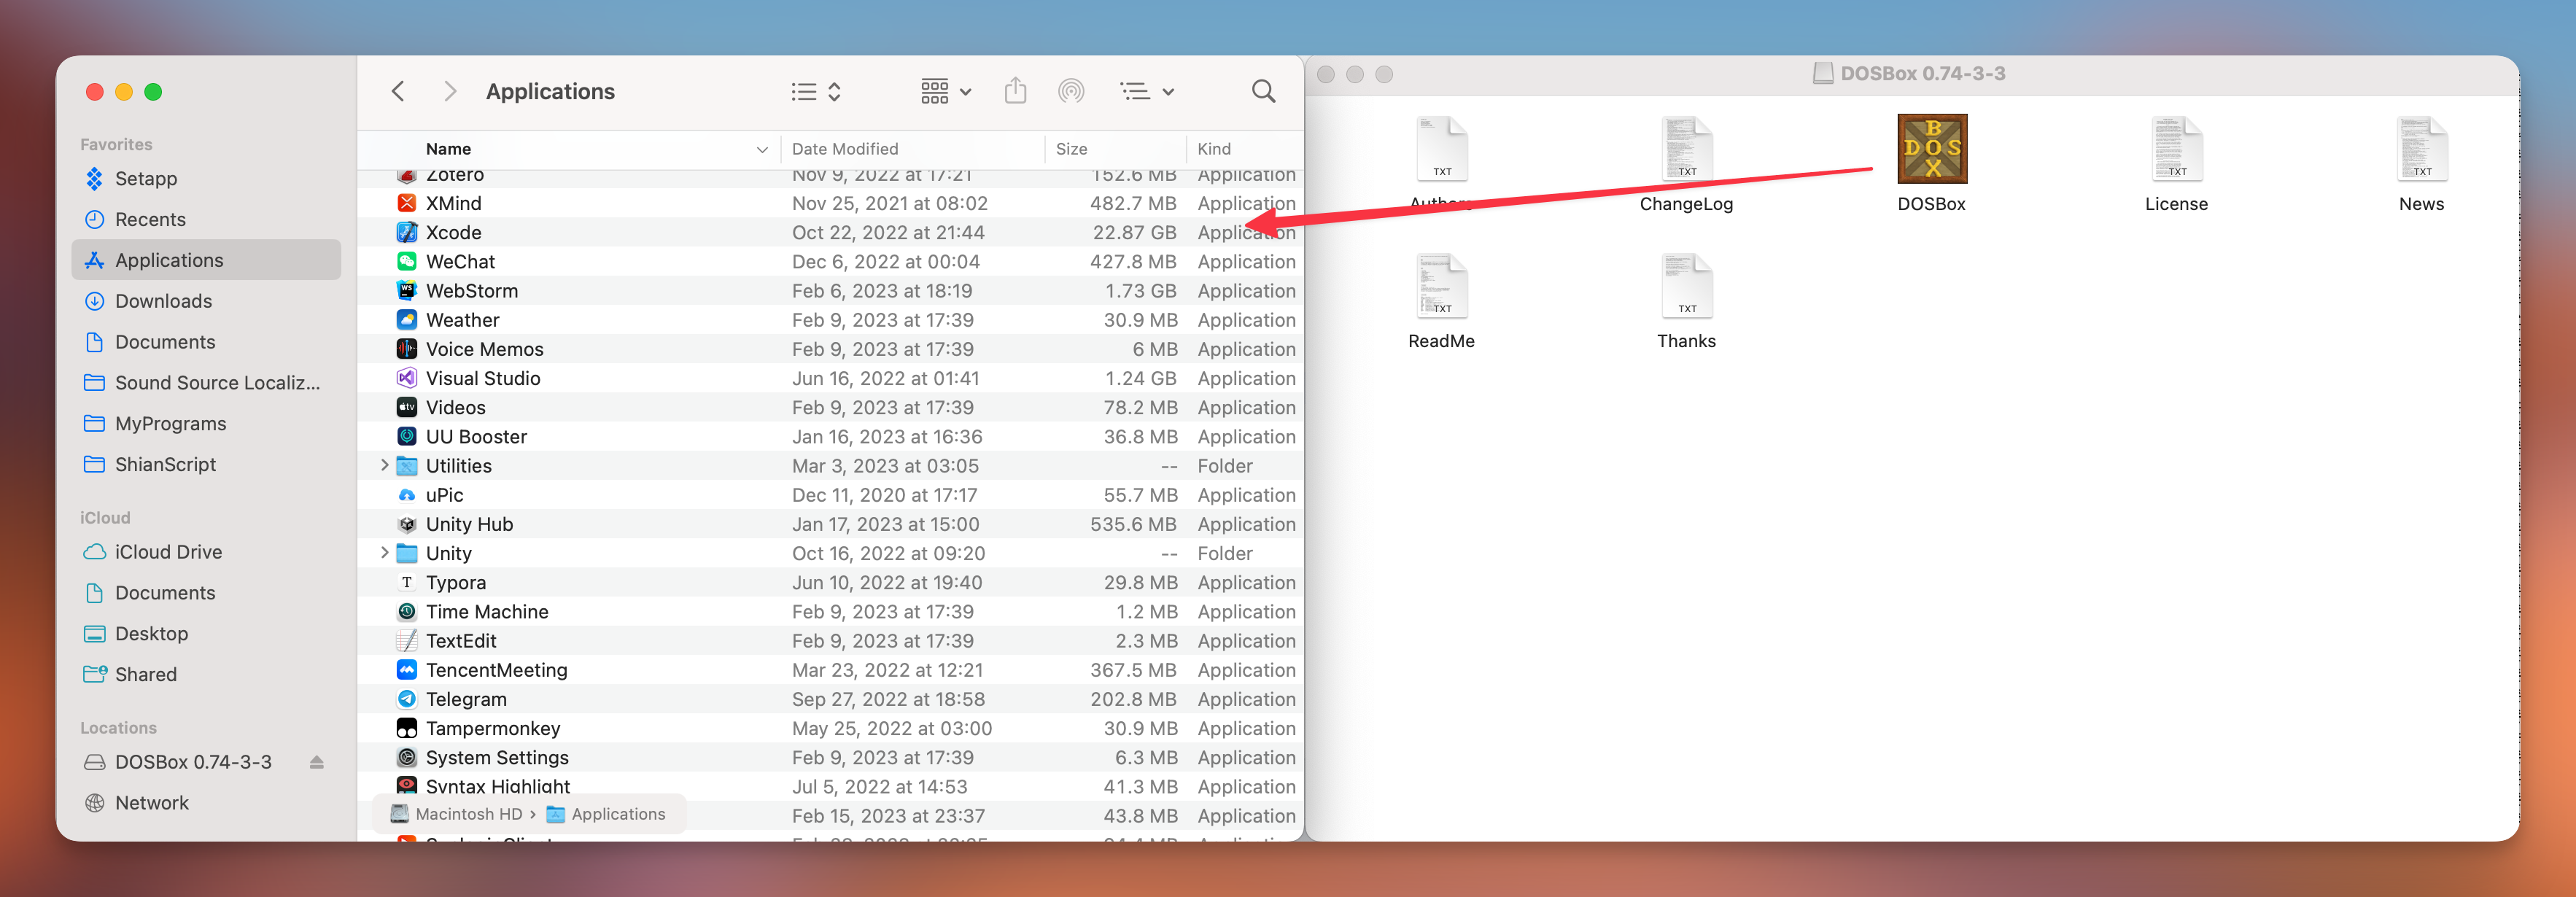
Task: Click the Share icon in Finder toolbar
Action: [x=1015, y=91]
